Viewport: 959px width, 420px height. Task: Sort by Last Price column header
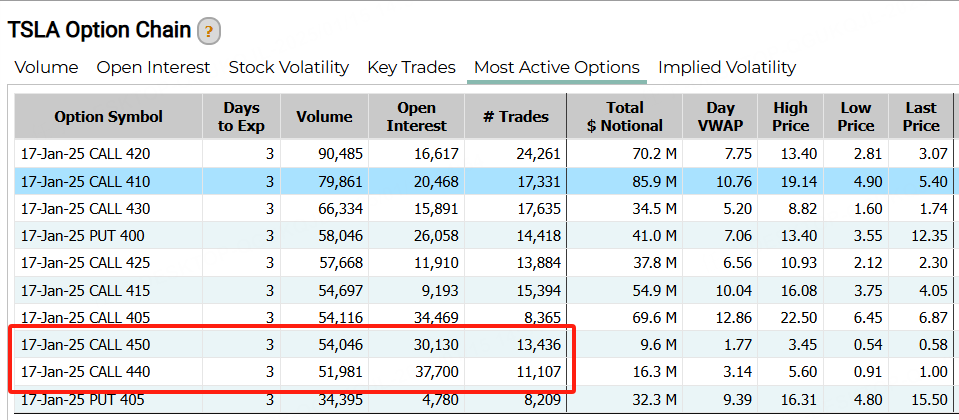921,117
